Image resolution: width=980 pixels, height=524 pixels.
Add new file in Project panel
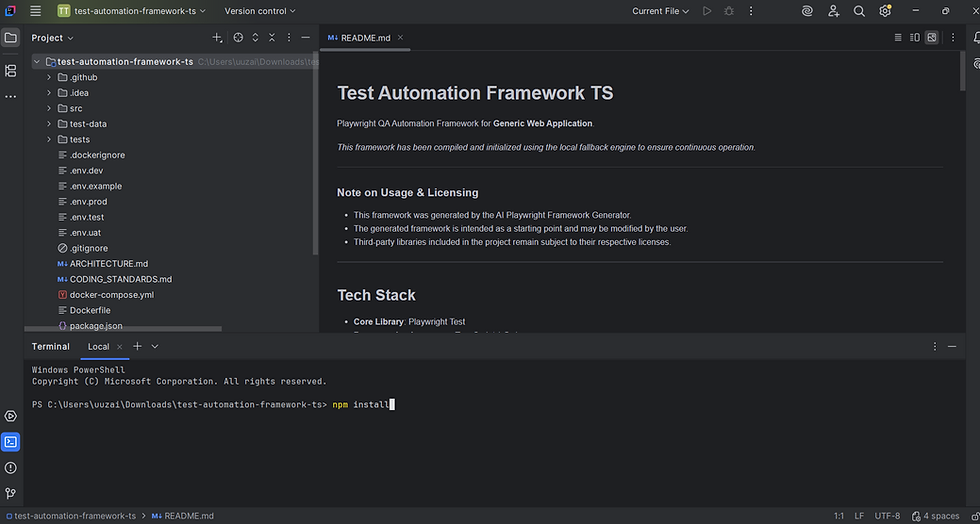point(217,38)
